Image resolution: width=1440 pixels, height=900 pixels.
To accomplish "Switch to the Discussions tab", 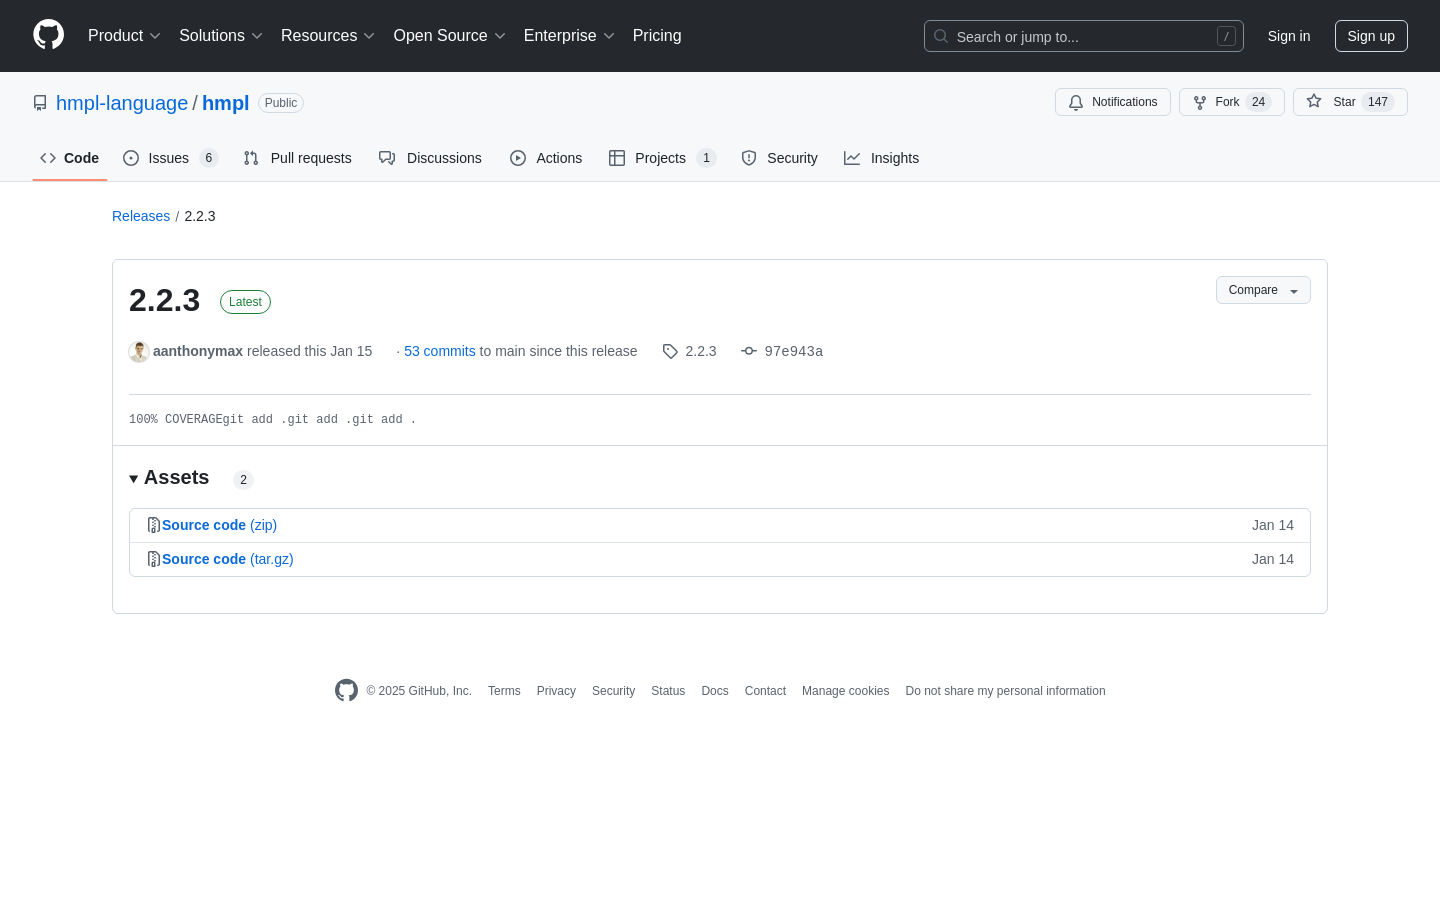I will (431, 158).
